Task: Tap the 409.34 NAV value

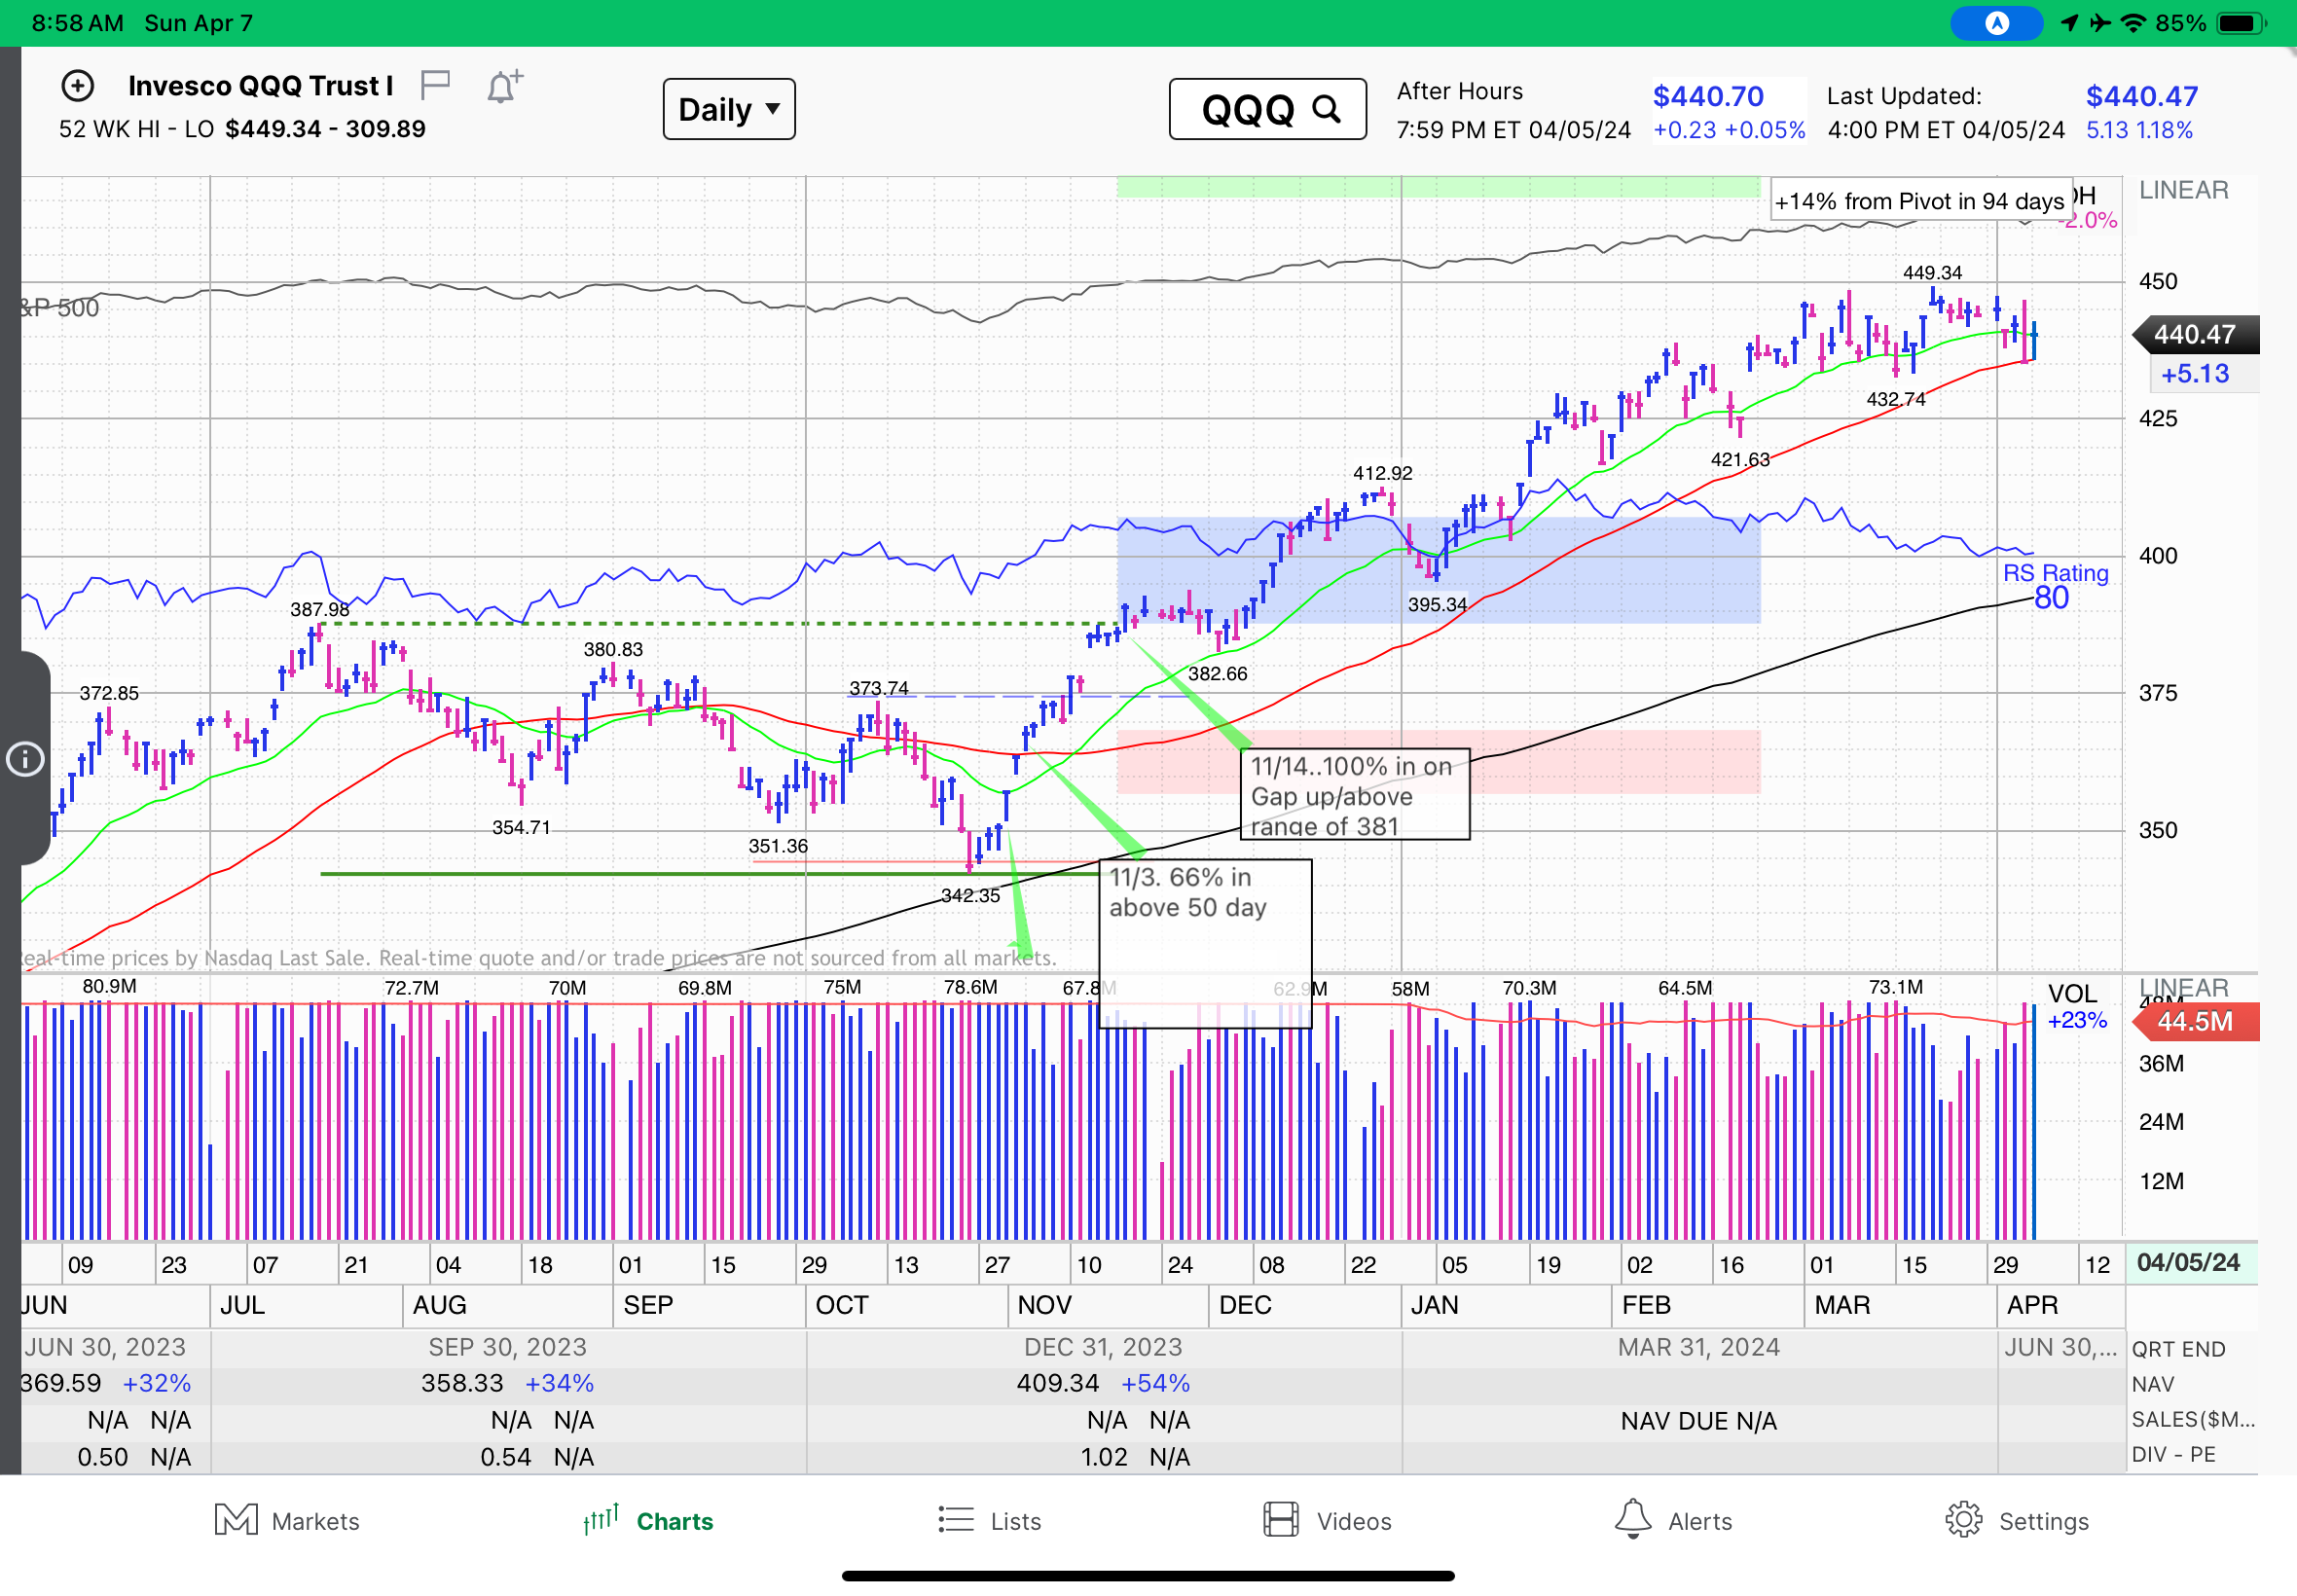Action: point(1057,1383)
